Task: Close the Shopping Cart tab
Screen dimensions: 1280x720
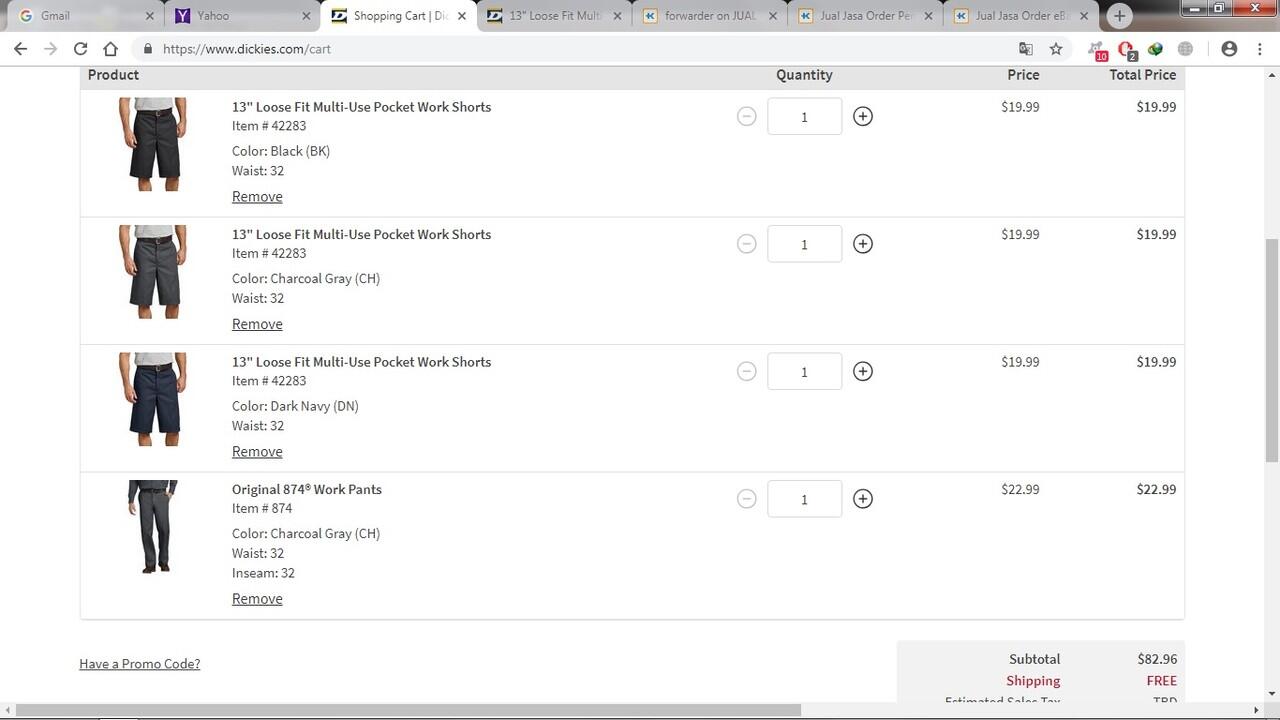Action: point(462,16)
